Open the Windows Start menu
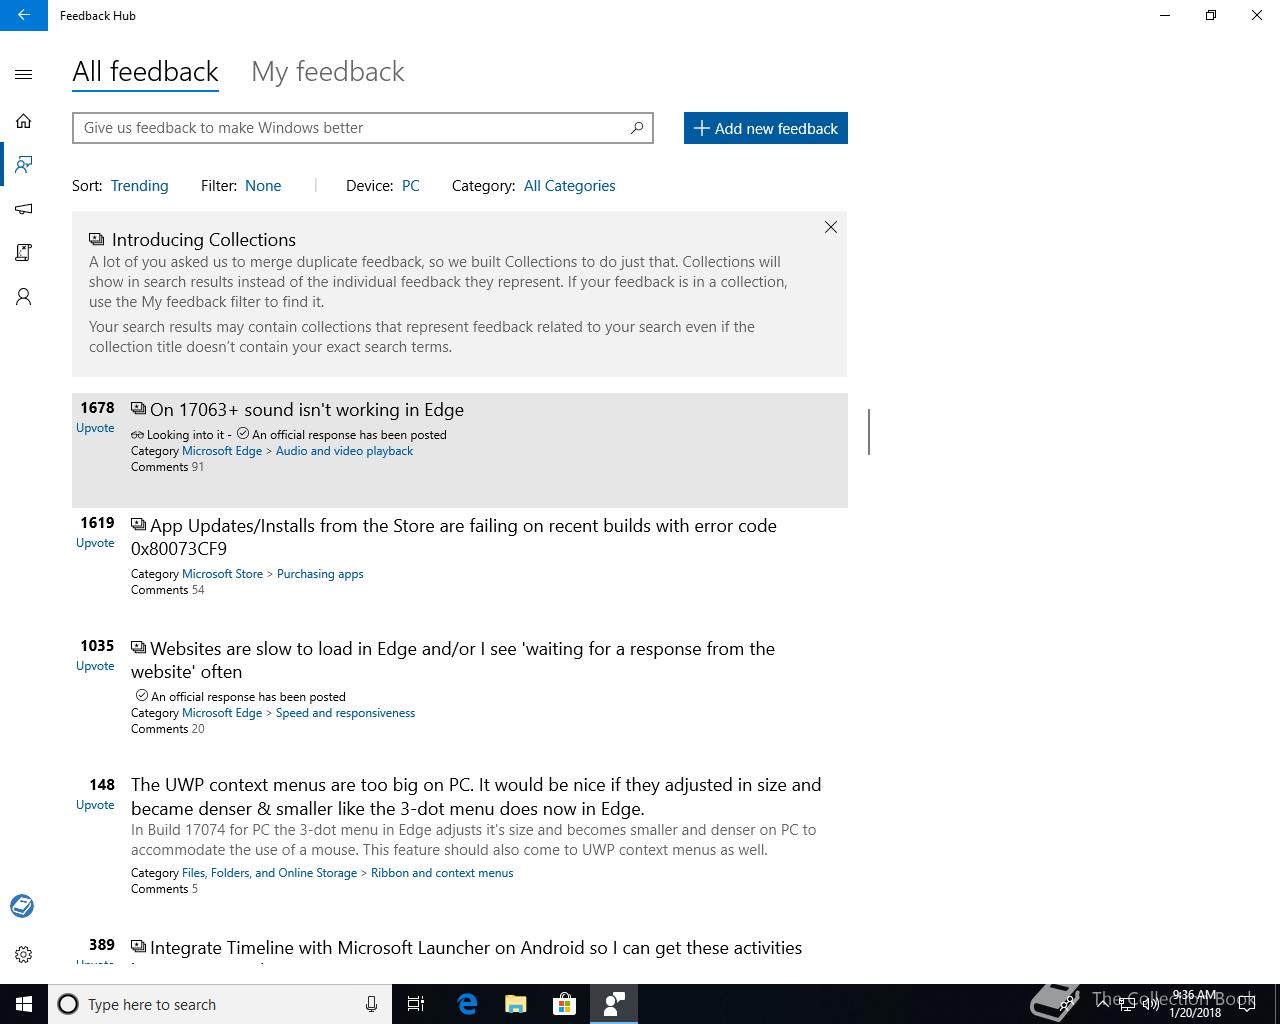The height and width of the screenshot is (1024, 1280). [24, 1004]
